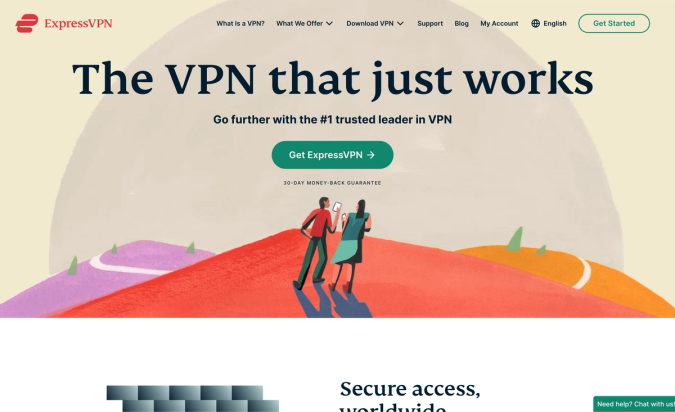Expand the What We Offer chevron

(329, 24)
